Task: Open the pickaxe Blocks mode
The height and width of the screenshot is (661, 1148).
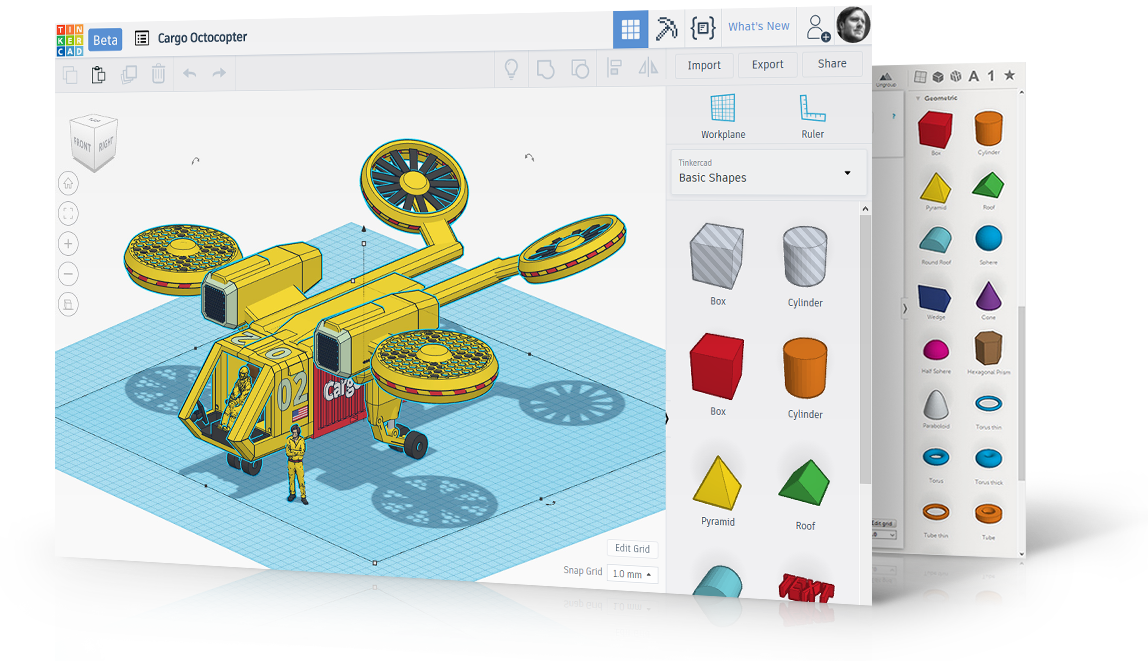Action: pos(666,29)
